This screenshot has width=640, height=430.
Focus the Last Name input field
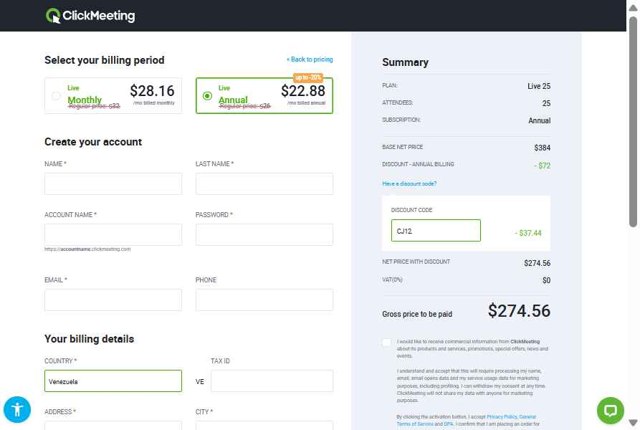tap(264, 184)
